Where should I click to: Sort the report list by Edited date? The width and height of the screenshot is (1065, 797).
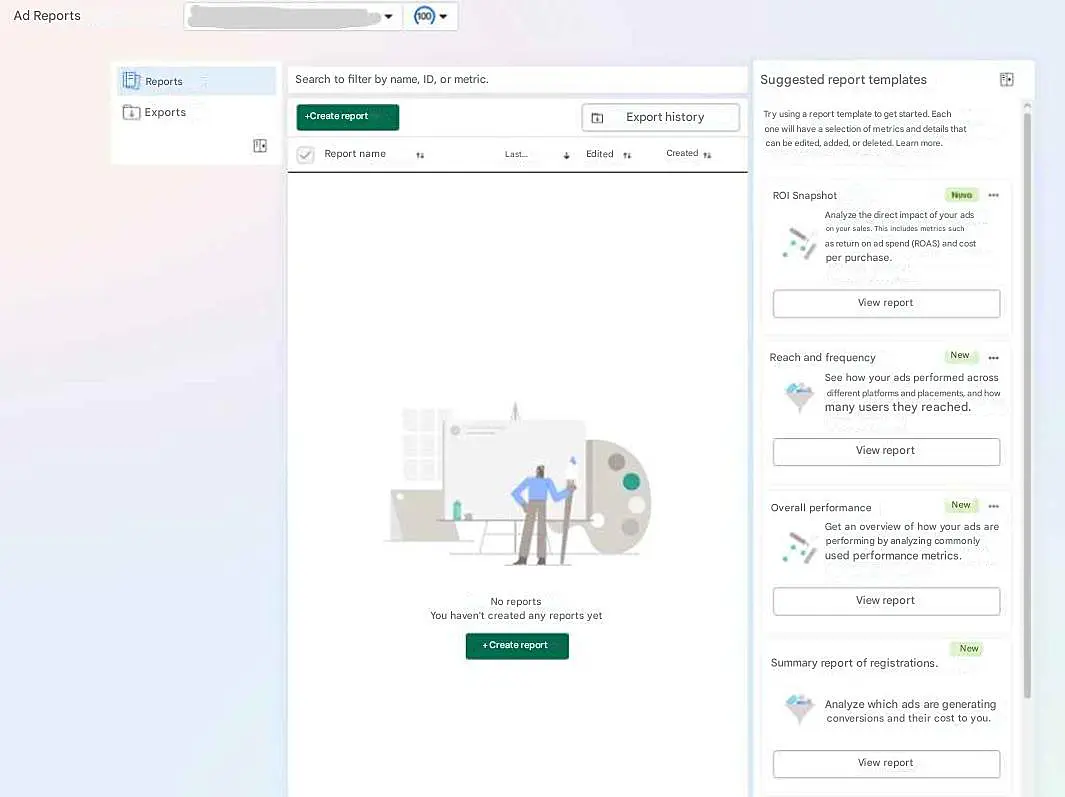pyautogui.click(x=626, y=155)
